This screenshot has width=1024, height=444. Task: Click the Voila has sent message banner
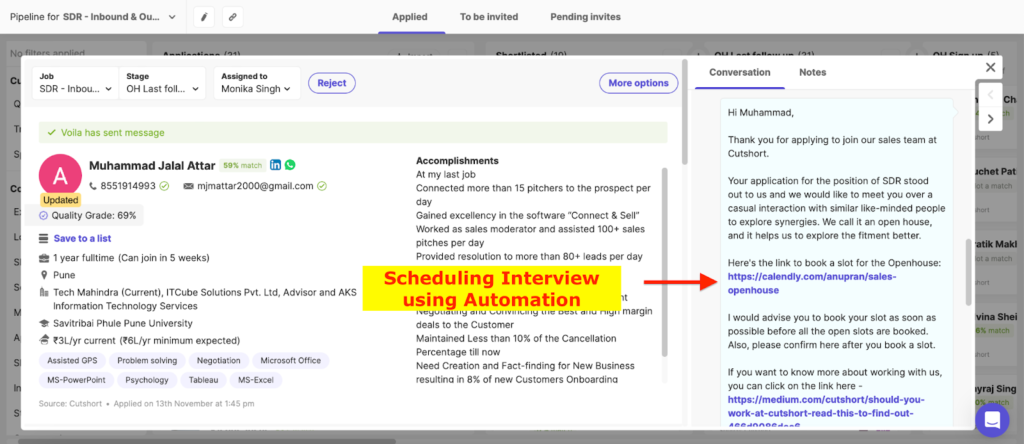[x=353, y=133]
